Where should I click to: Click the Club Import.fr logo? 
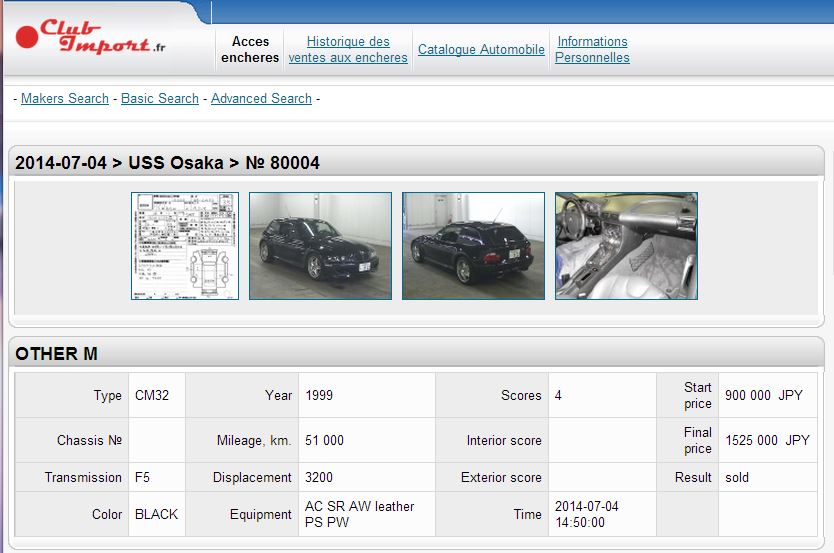point(90,38)
